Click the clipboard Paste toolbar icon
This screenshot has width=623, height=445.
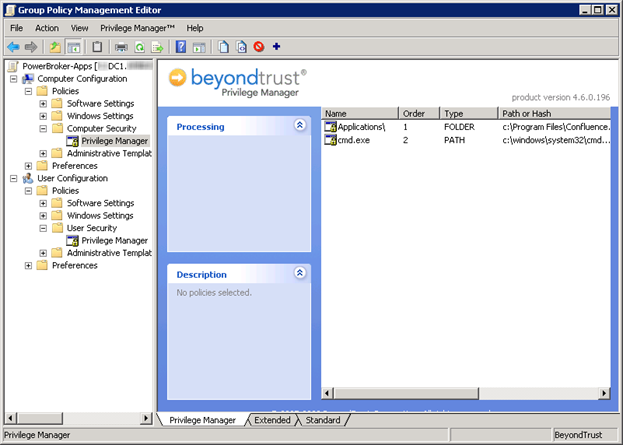[97, 47]
